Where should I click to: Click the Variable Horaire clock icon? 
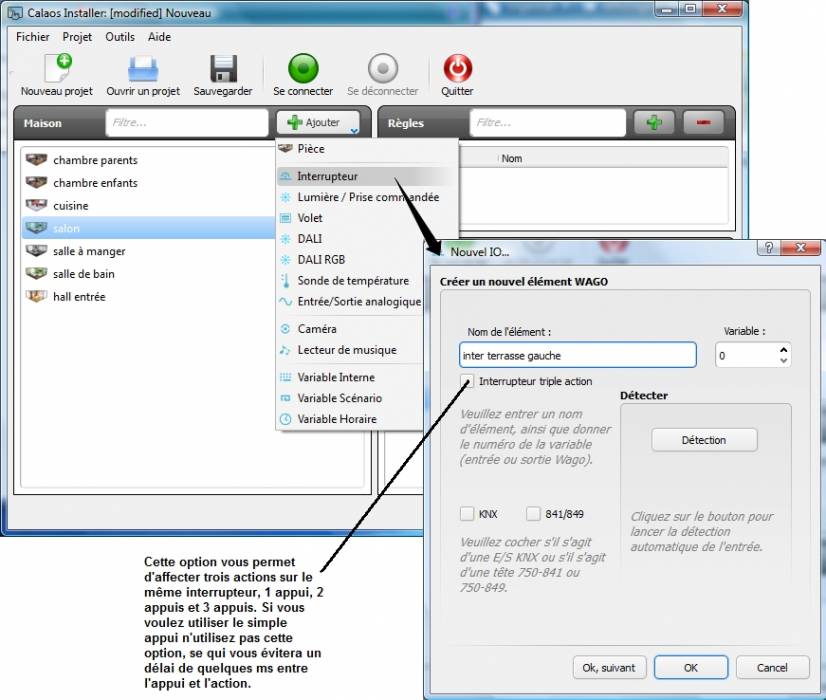286,419
